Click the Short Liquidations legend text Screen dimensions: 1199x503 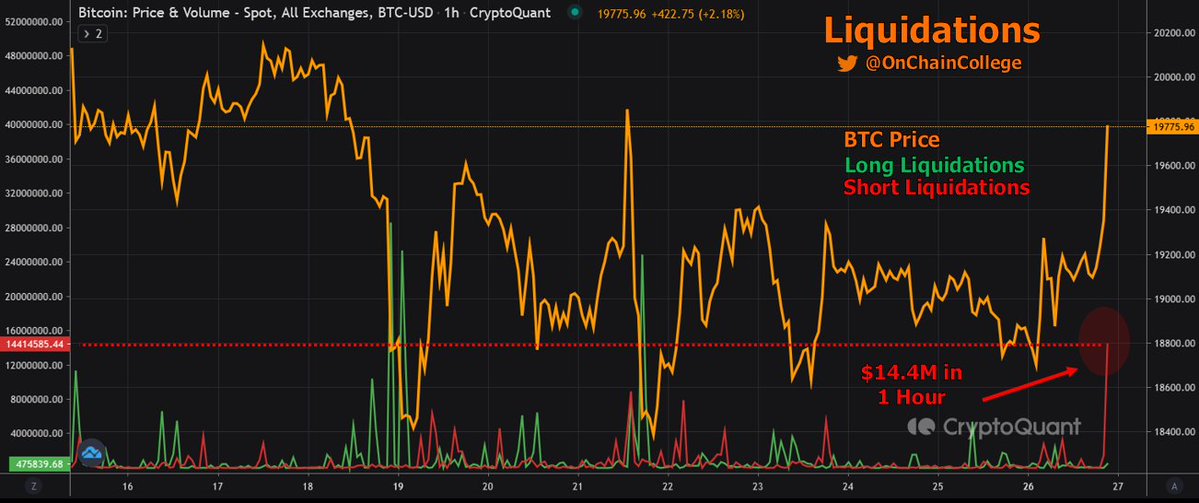937,187
